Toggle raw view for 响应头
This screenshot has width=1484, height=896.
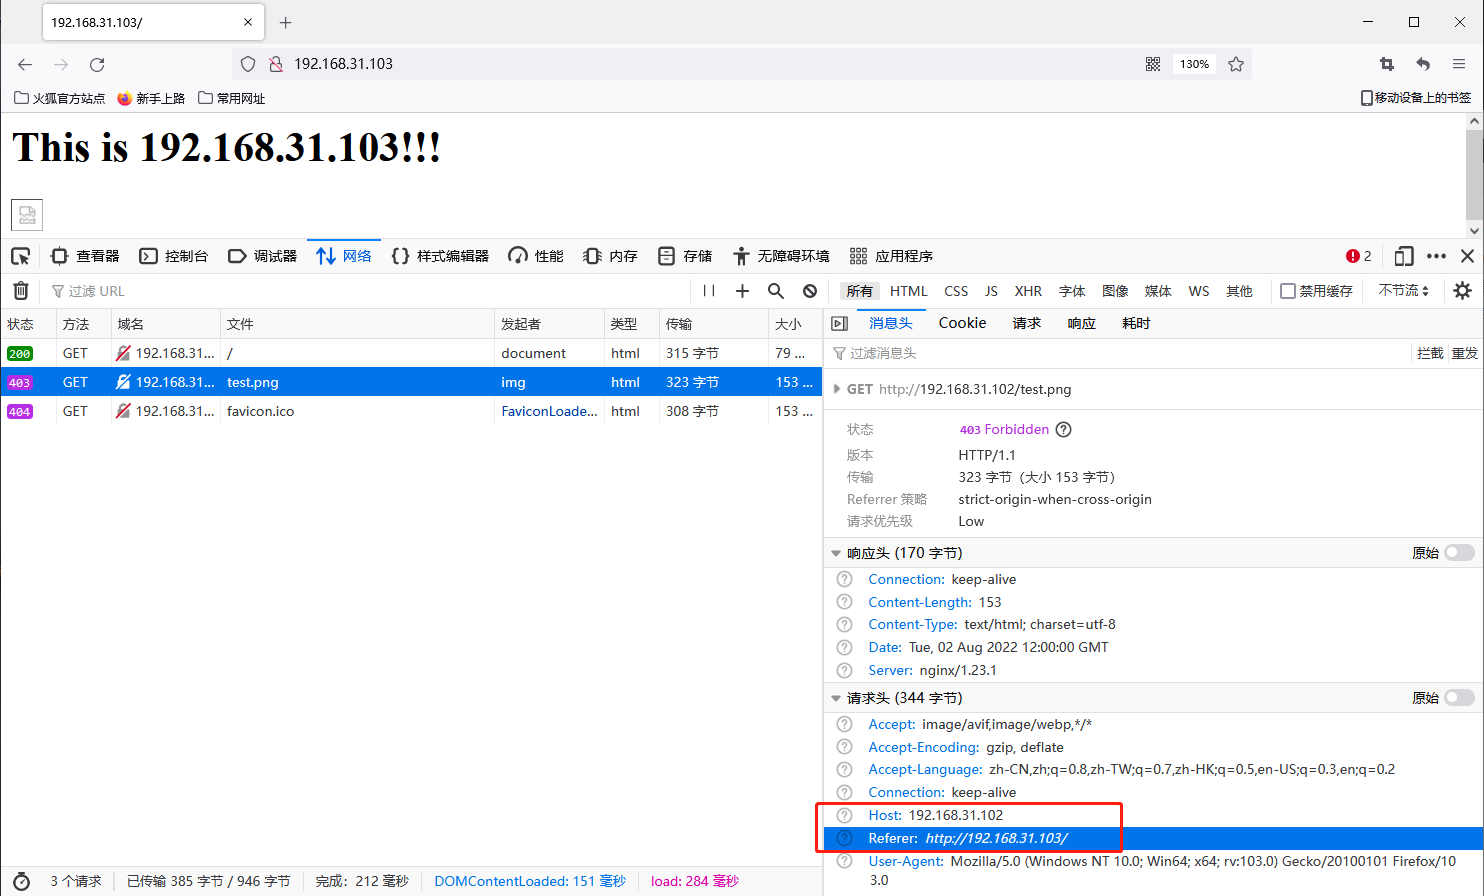click(x=1459, y=552)
